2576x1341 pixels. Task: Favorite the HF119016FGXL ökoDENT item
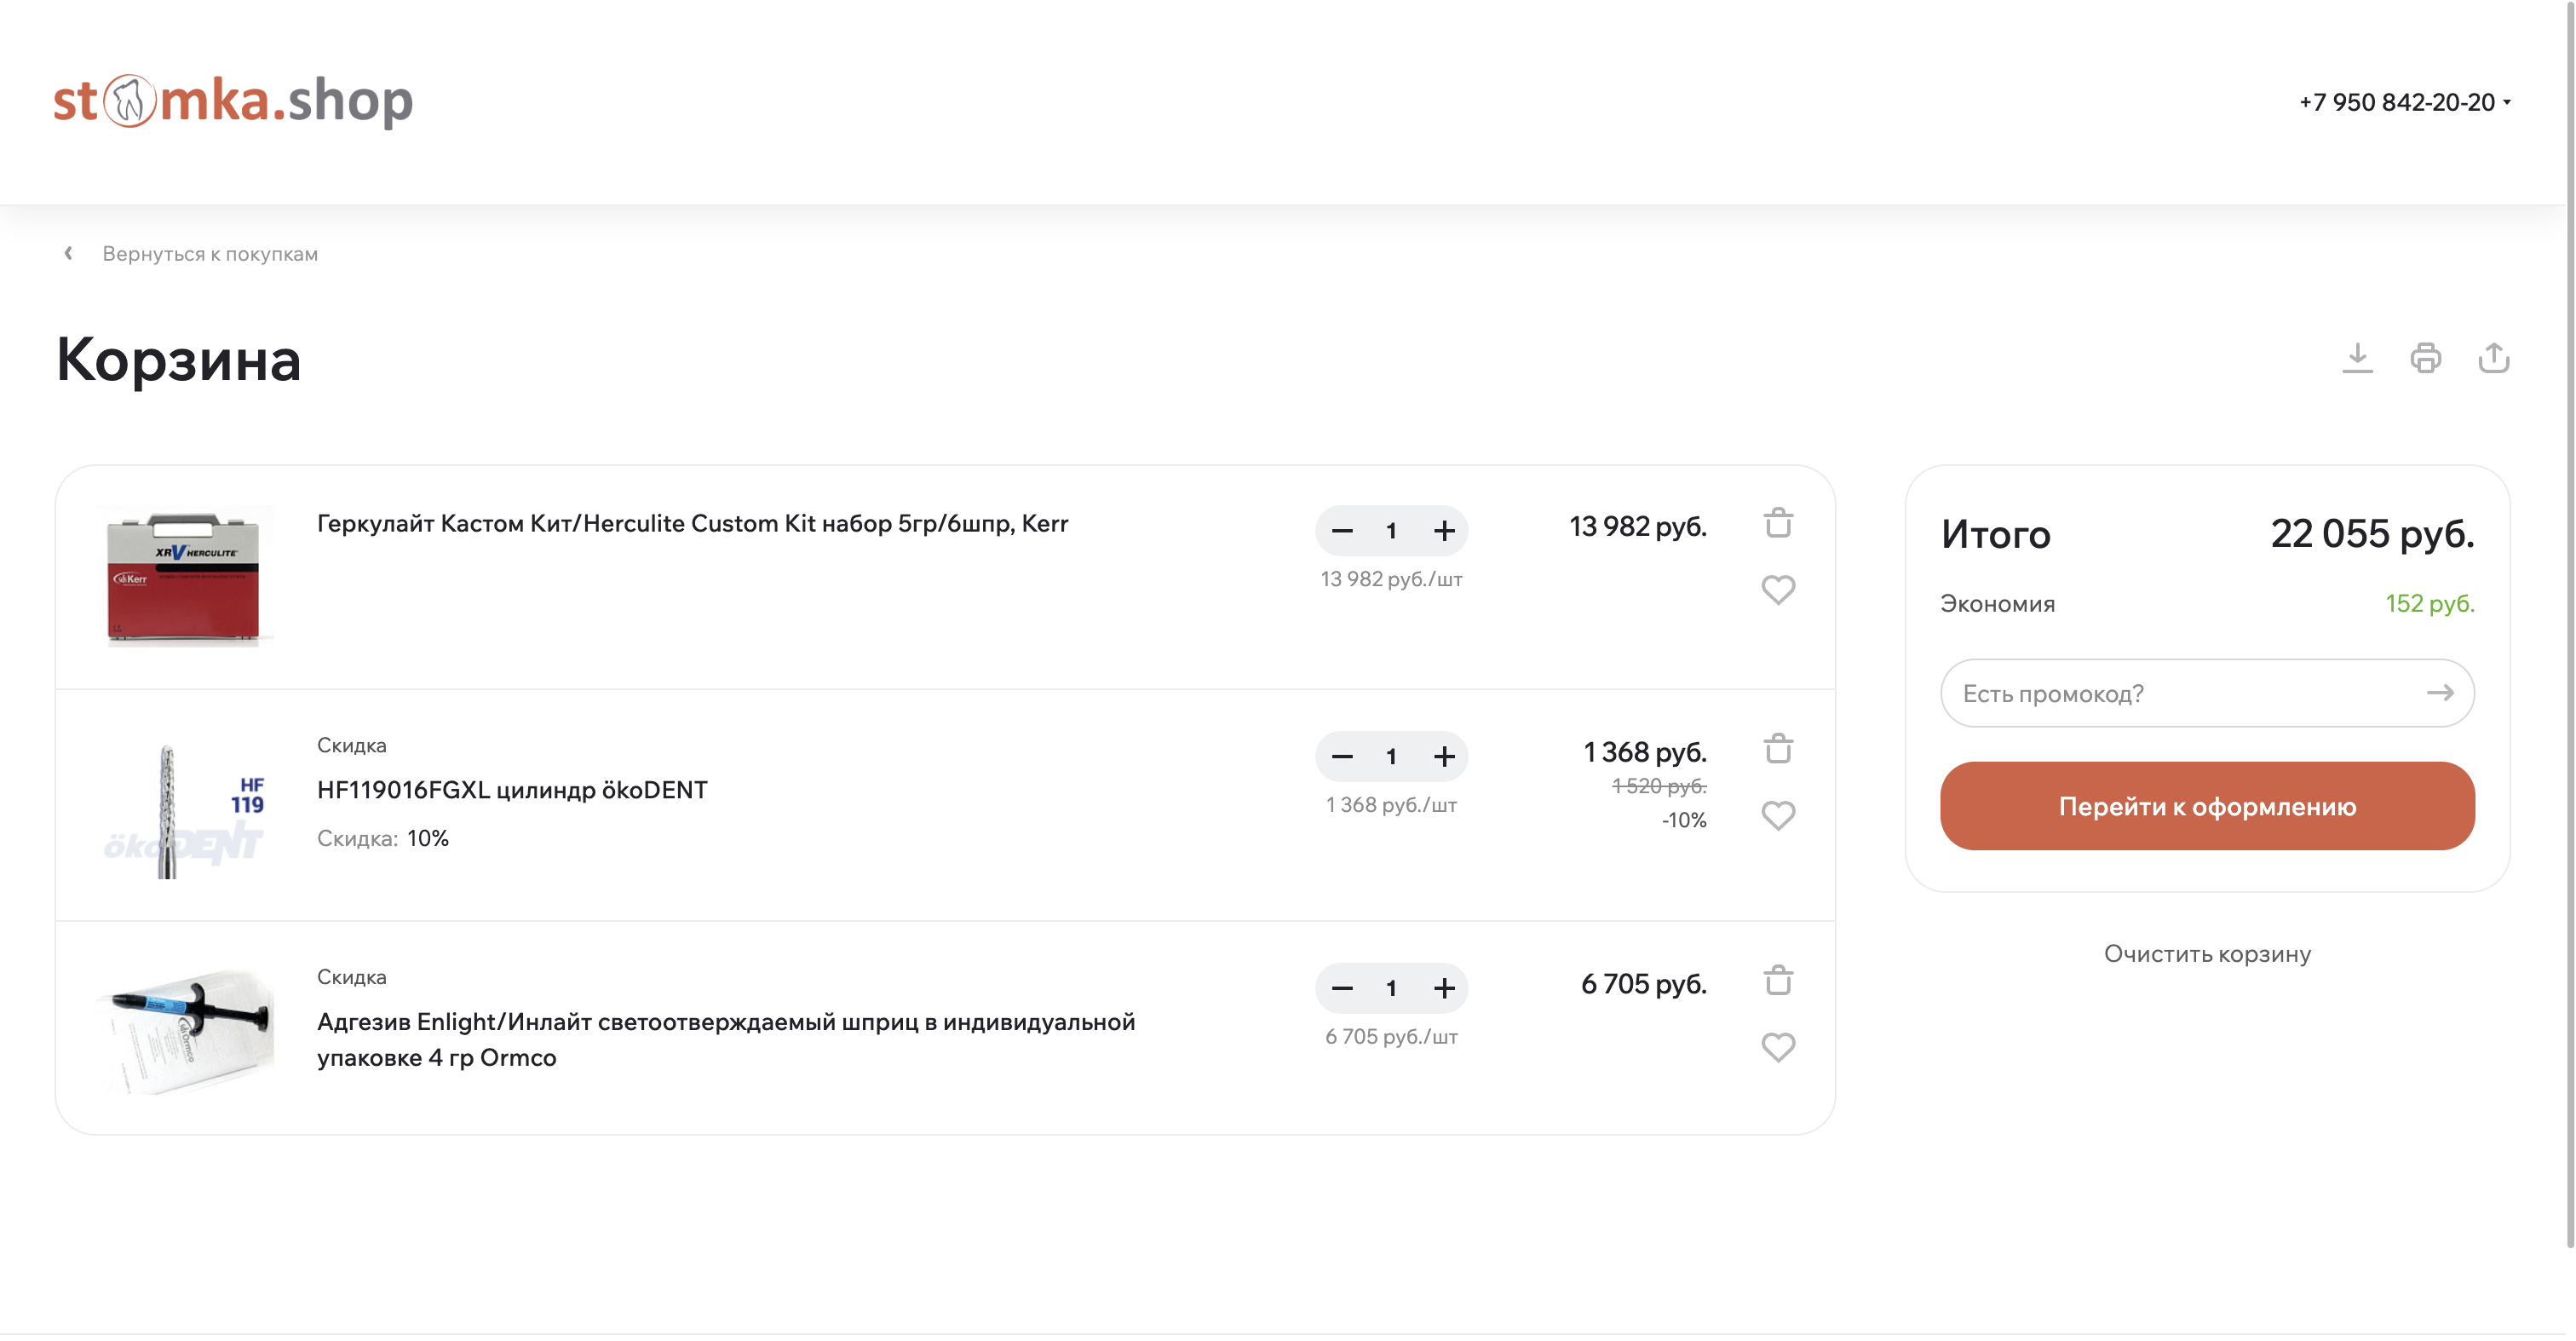click(1778, 816)
